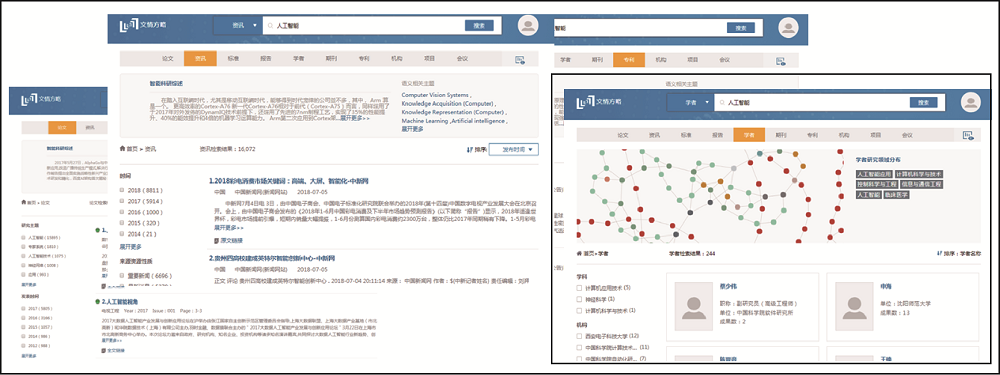Check the 重要新闻 (6666) source filter
This screenshot has height=375, width=1000.
(122, 276)
